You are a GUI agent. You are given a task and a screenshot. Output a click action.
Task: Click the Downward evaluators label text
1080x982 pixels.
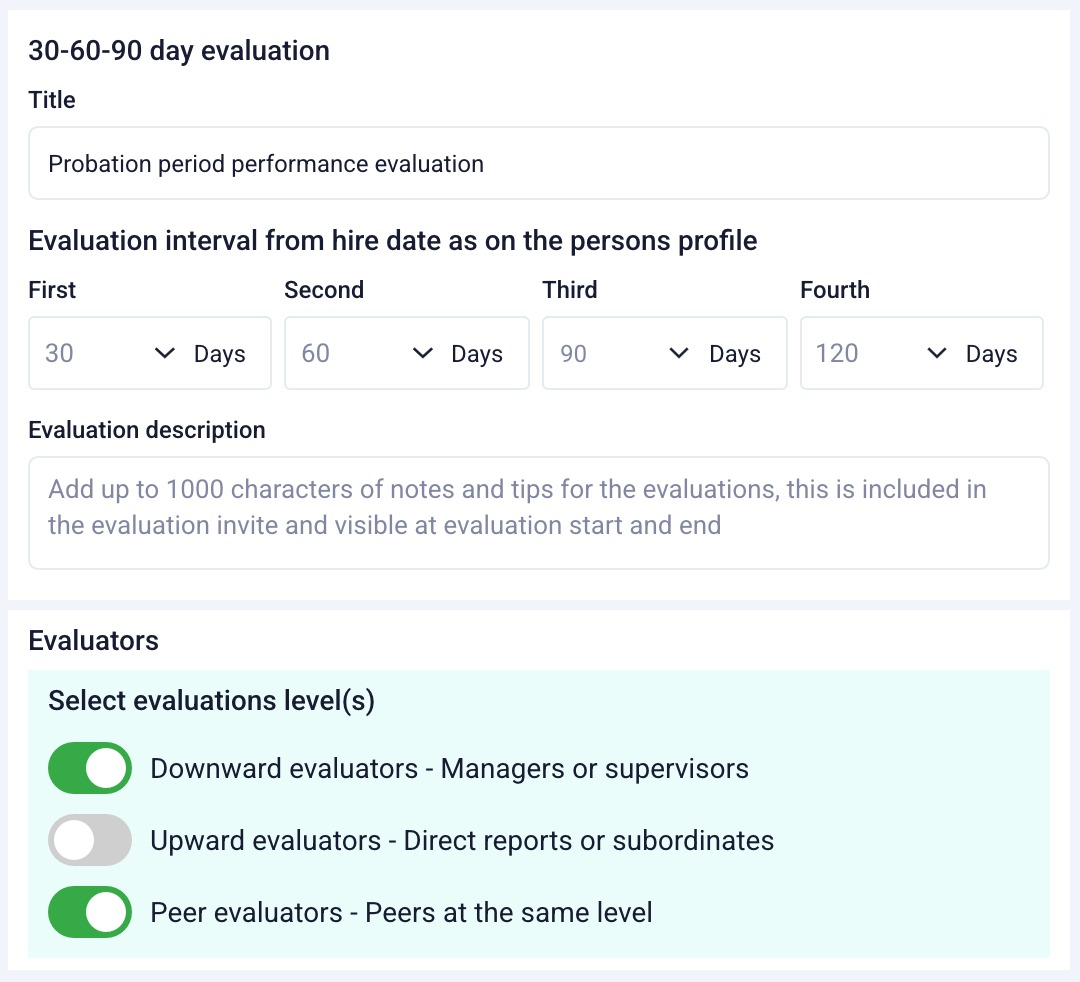click(450, 768)
